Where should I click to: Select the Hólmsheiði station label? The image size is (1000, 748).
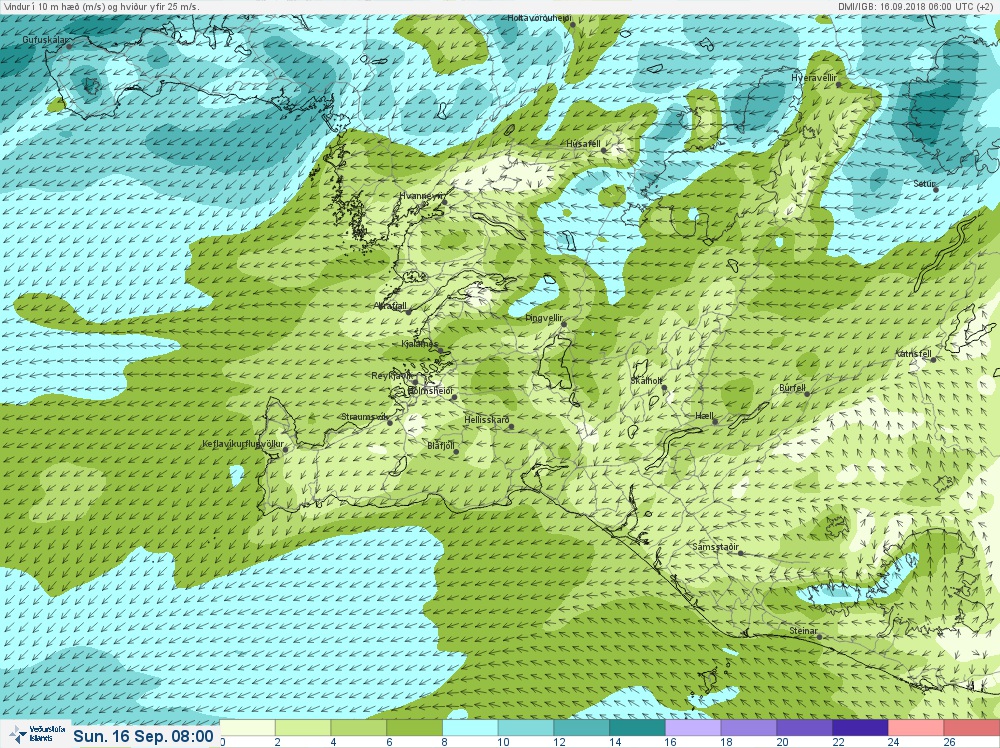tap(430, 390)
